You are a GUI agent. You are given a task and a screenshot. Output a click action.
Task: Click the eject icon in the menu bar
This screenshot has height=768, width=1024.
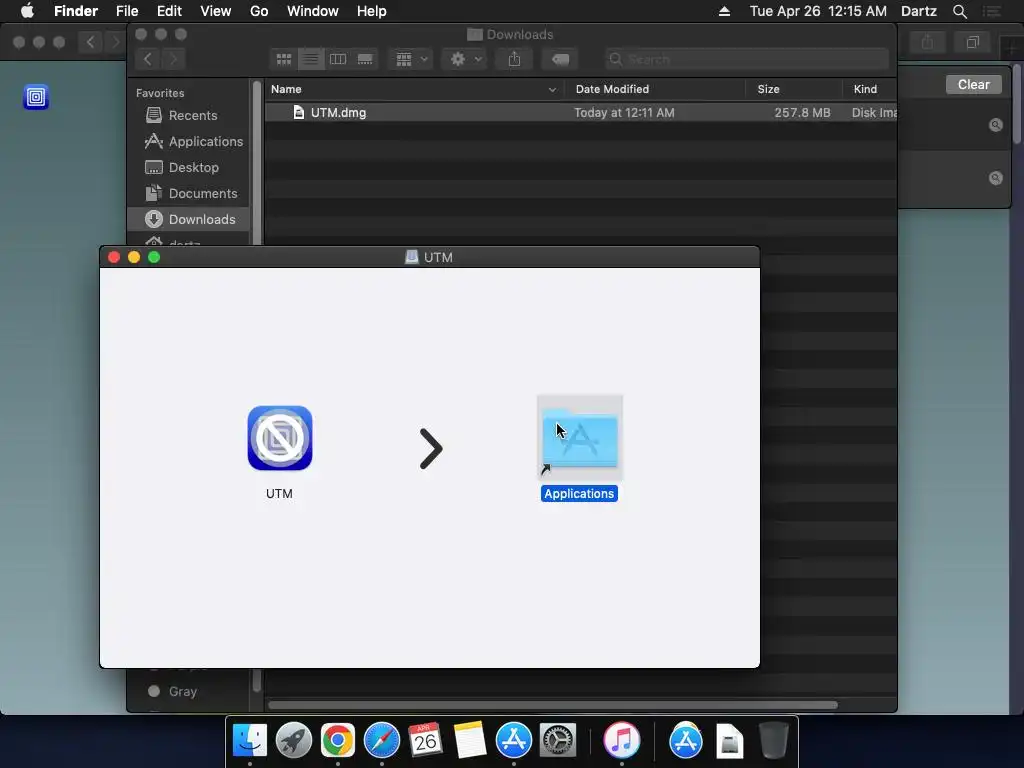[724, 11]
